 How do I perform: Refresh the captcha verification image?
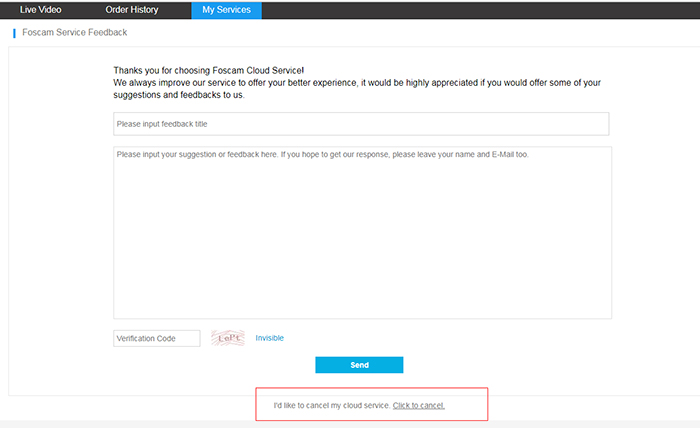coord(228,338)
